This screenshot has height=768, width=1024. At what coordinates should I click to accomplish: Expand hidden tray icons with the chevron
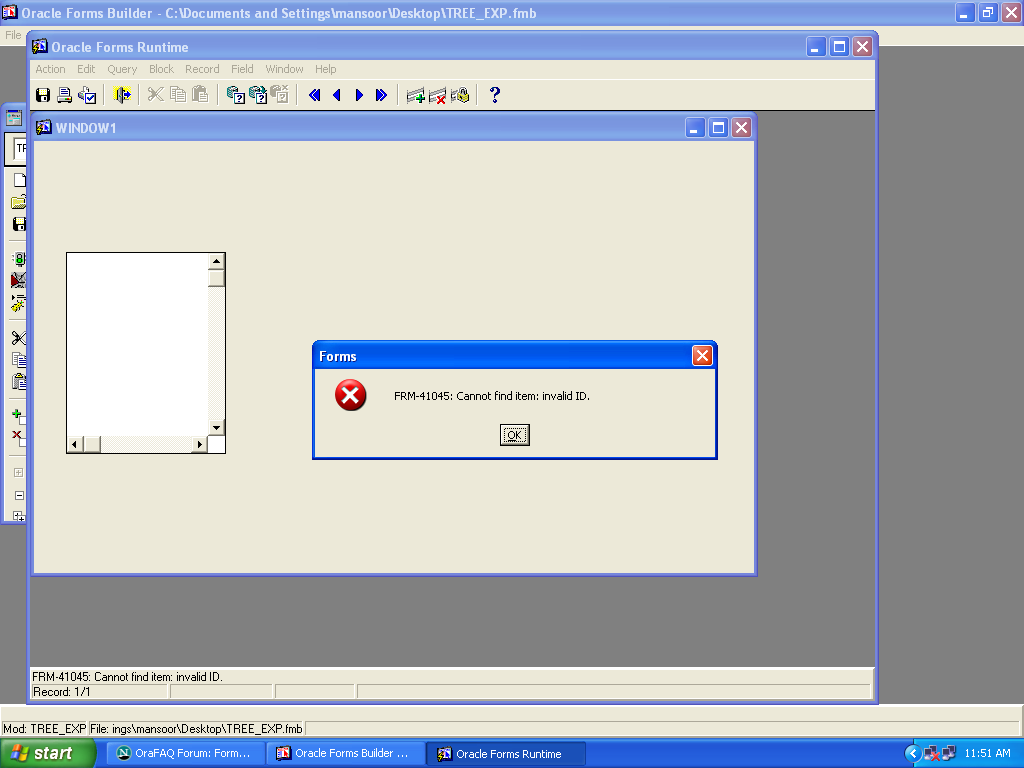912,754
